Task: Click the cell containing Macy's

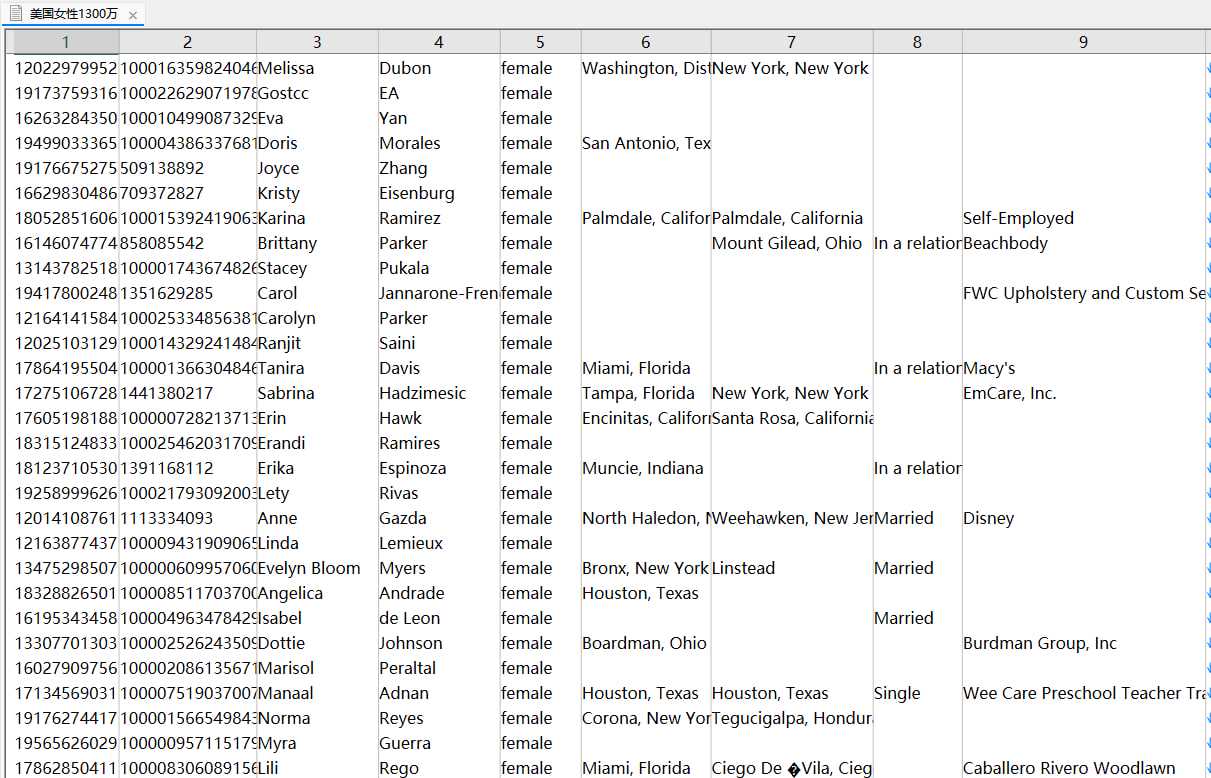Action: pyautogui.click(x=1084, y=368)
